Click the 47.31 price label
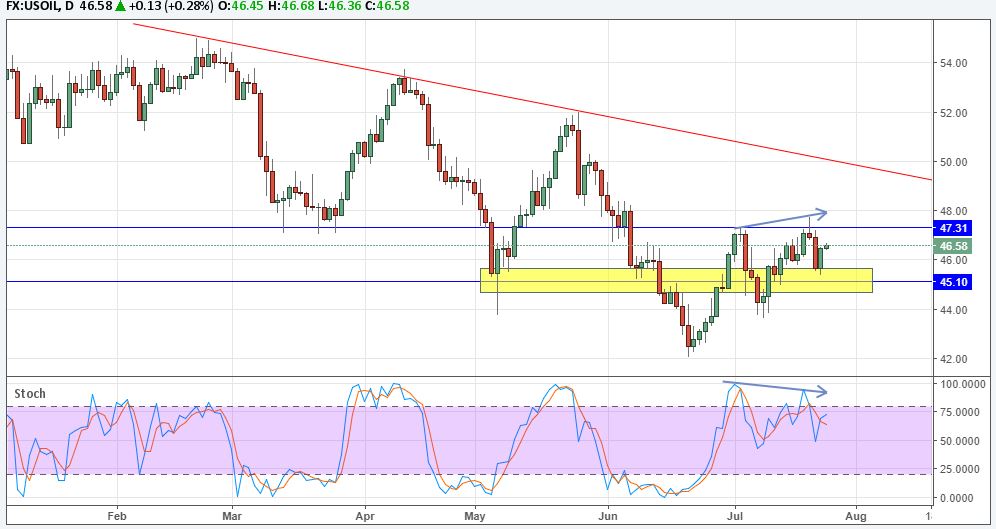The height and width of the screenshot is (529, 996). [953, 227]
